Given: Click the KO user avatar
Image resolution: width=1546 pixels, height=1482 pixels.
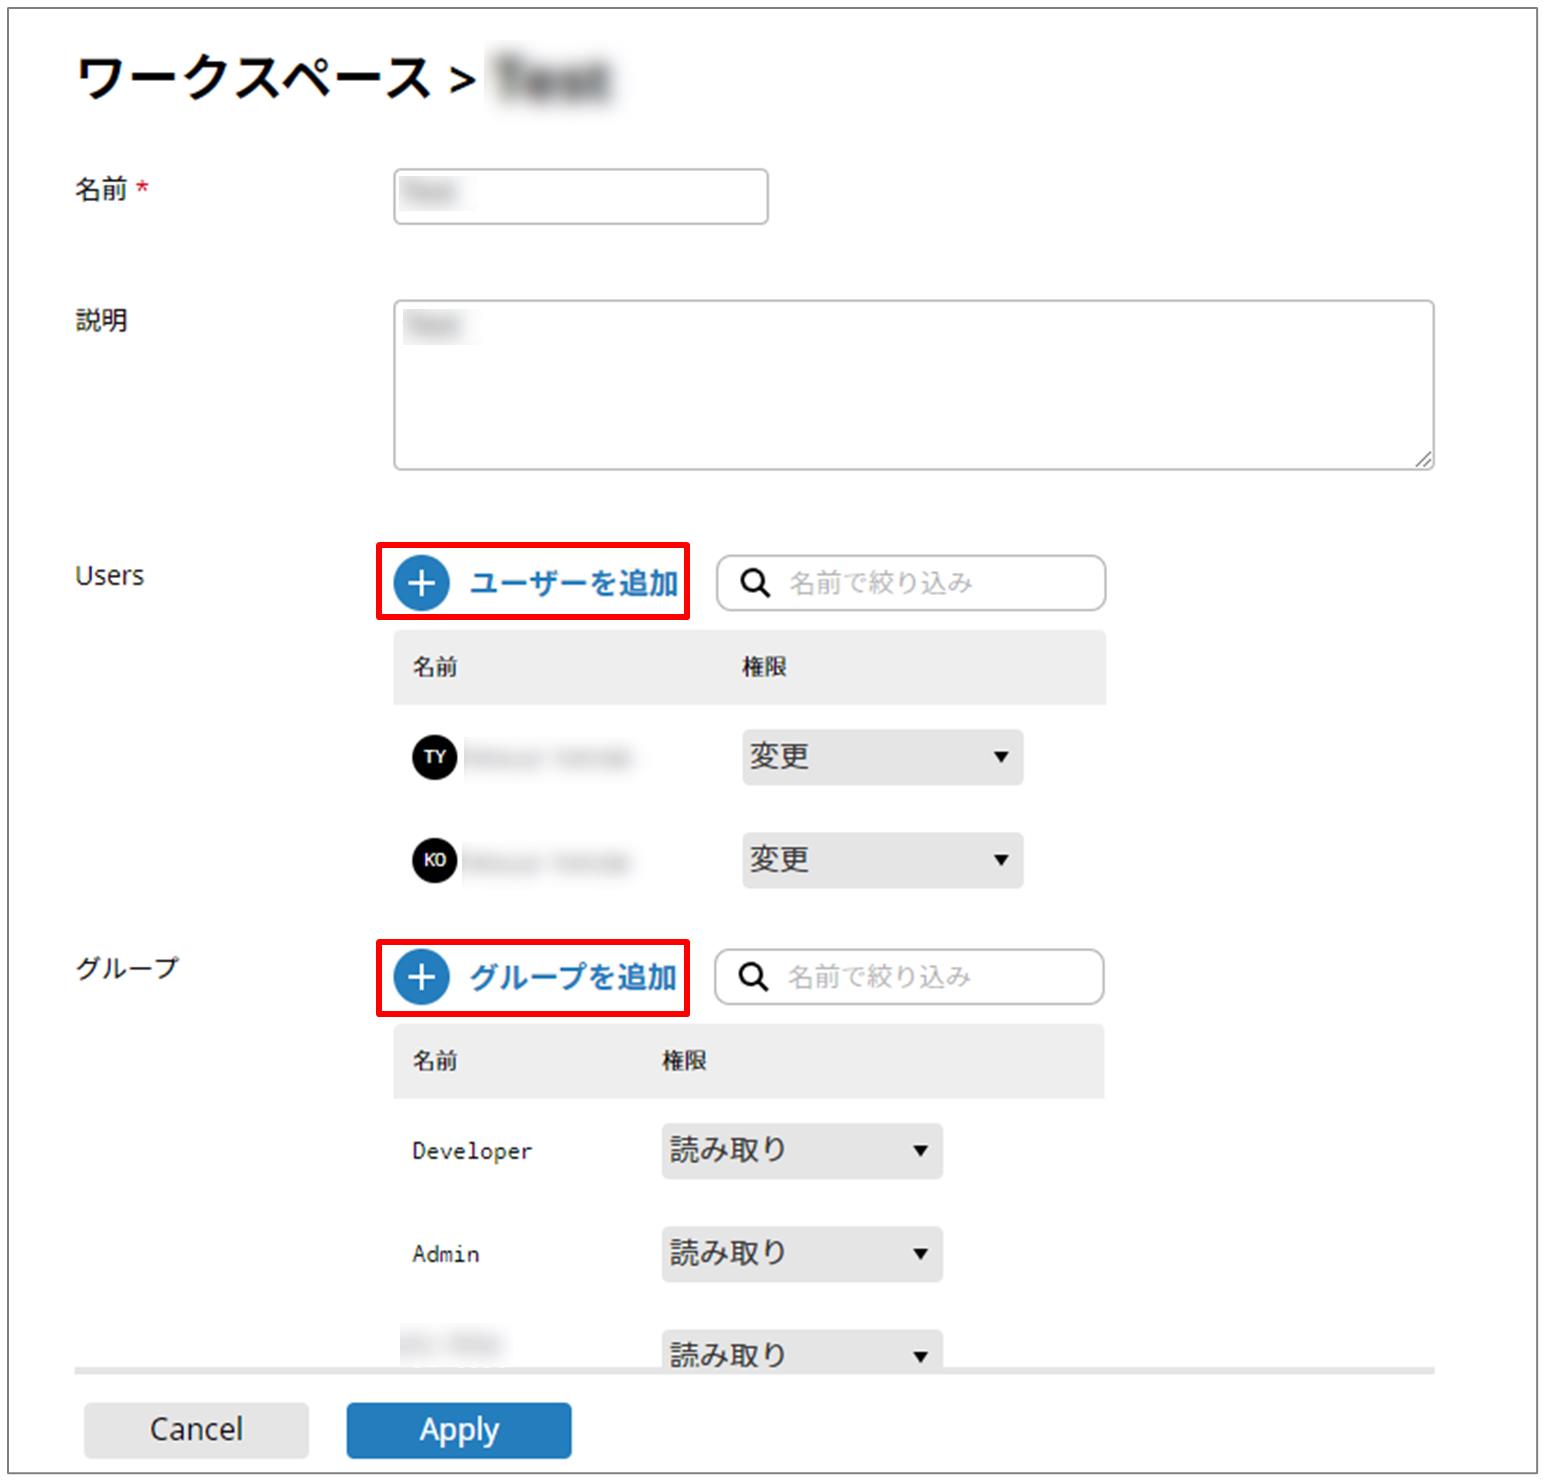Looking at the screenshot, I should pyautogui.click(x=434, y=860).
